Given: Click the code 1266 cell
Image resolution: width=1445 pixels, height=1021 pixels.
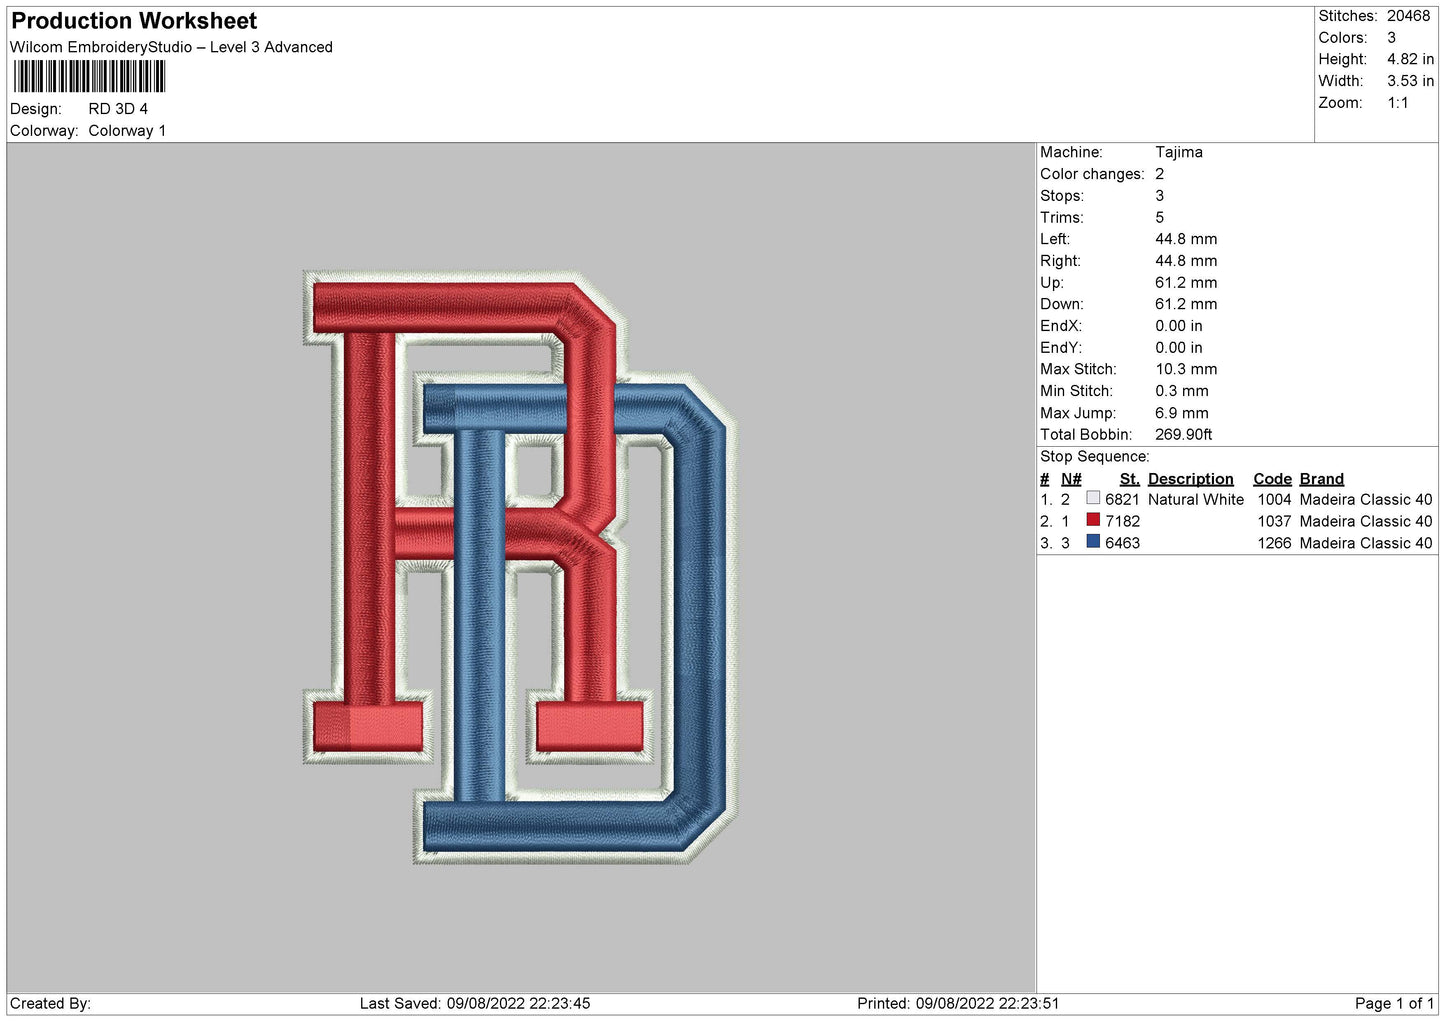Looking at the screenshot, I should coord(1274,543).
